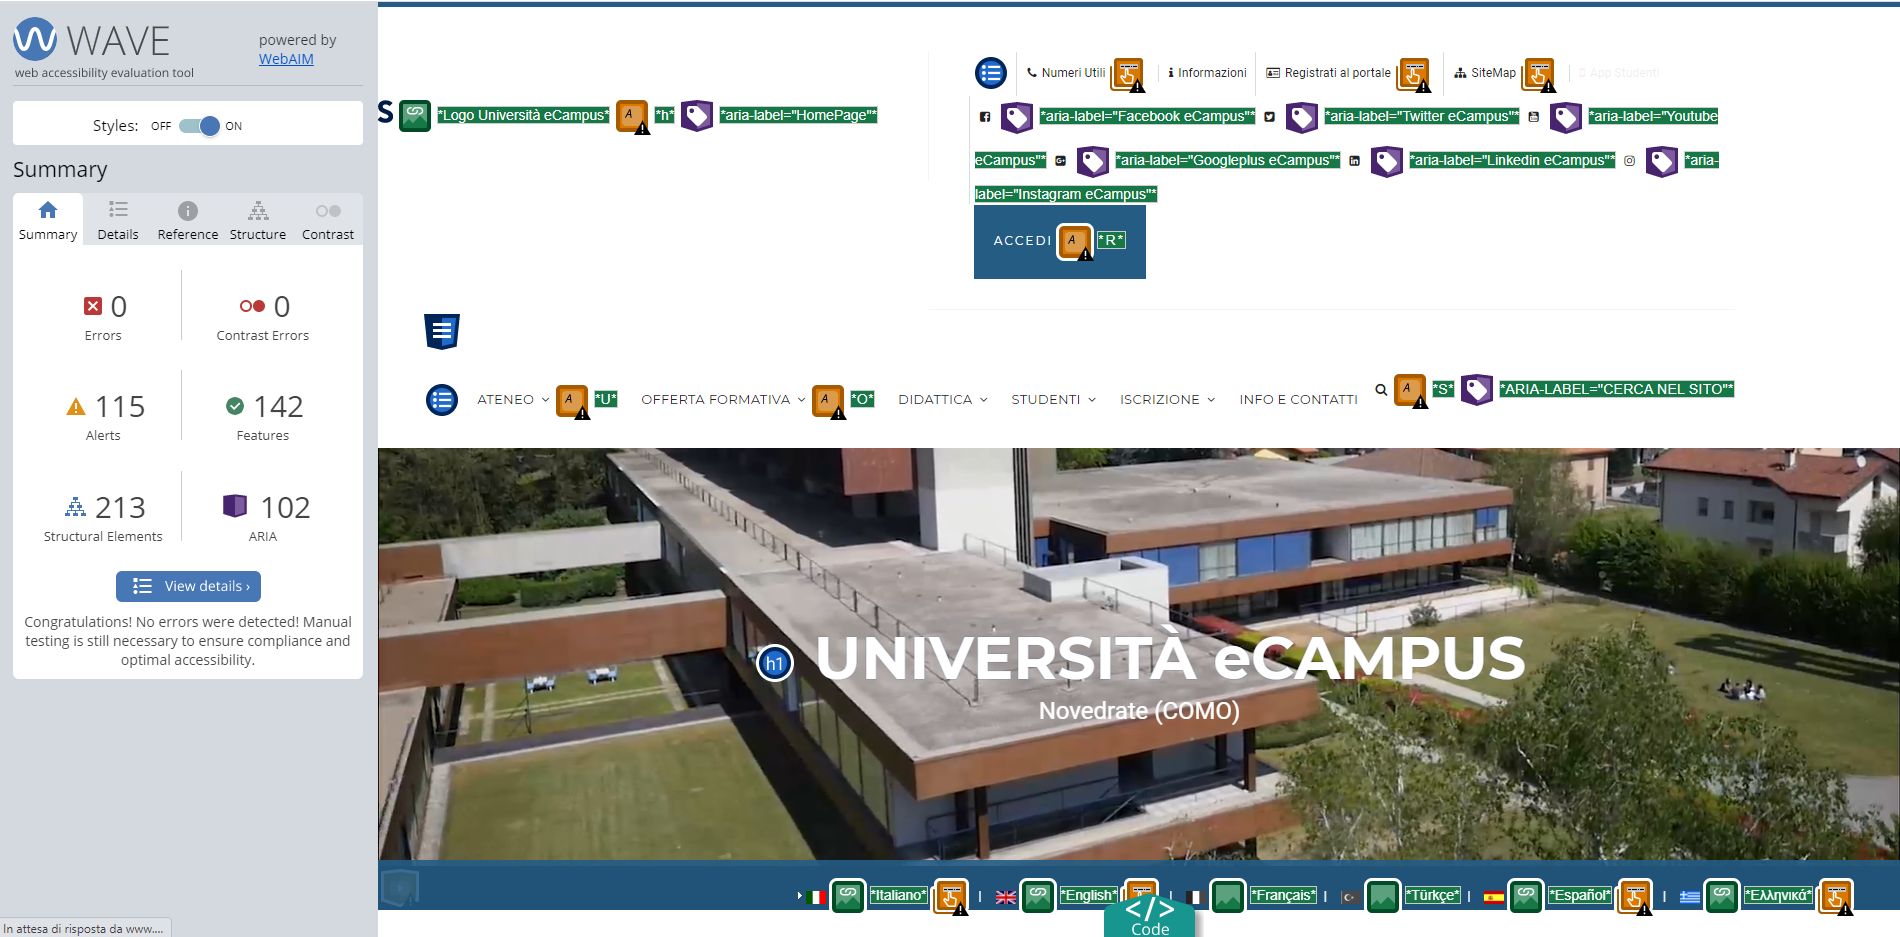Open Registrati al portale link

click(x=1329, y=73)
